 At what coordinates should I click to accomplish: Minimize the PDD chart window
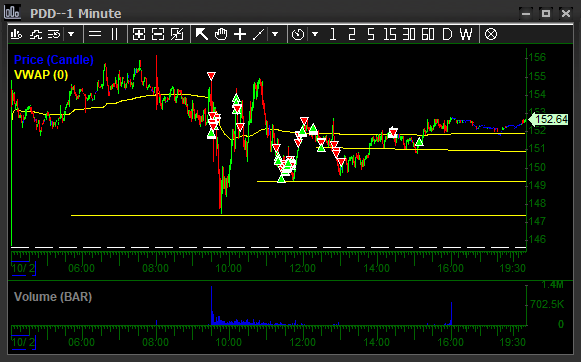pos(526,14)
